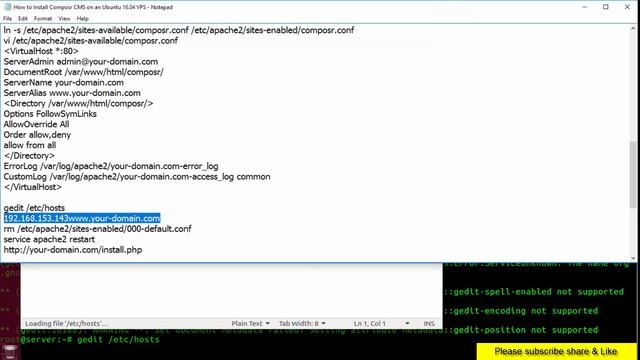Viewport: 640px width, 360px height.
Task: Open the File menu in Notepad
Action: 7,18
